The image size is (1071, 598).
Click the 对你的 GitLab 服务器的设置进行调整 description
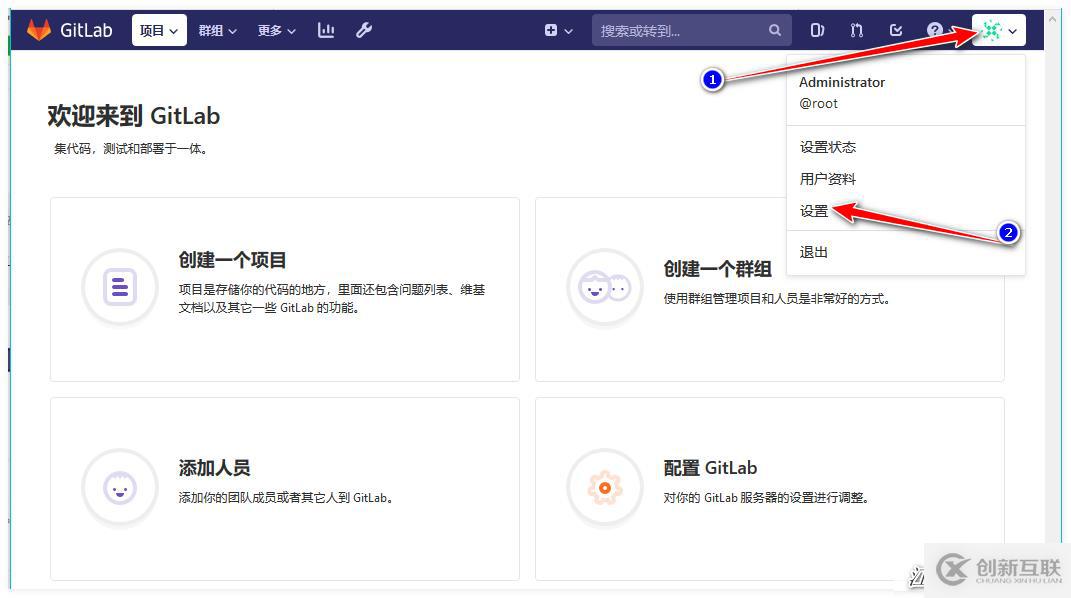766,498
